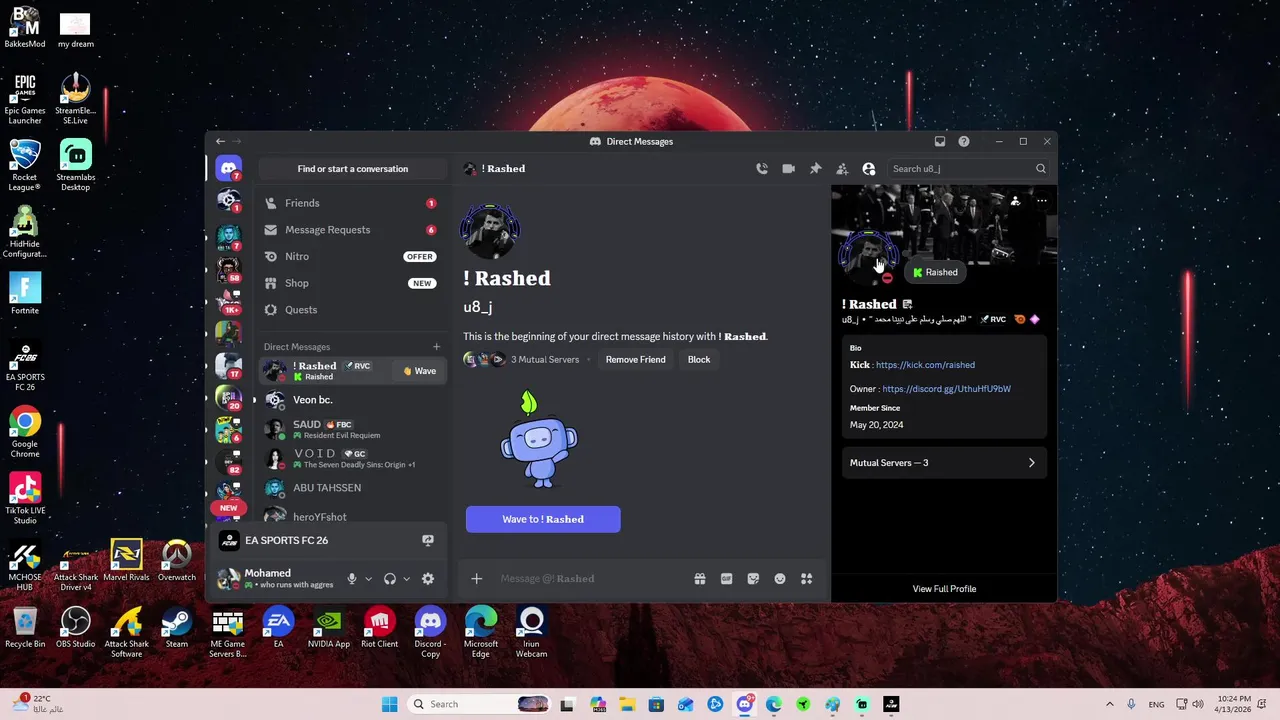1280x720 pixels.
Task: Open the Recycle Bin on desktop
Action: (x=25, y=628)
